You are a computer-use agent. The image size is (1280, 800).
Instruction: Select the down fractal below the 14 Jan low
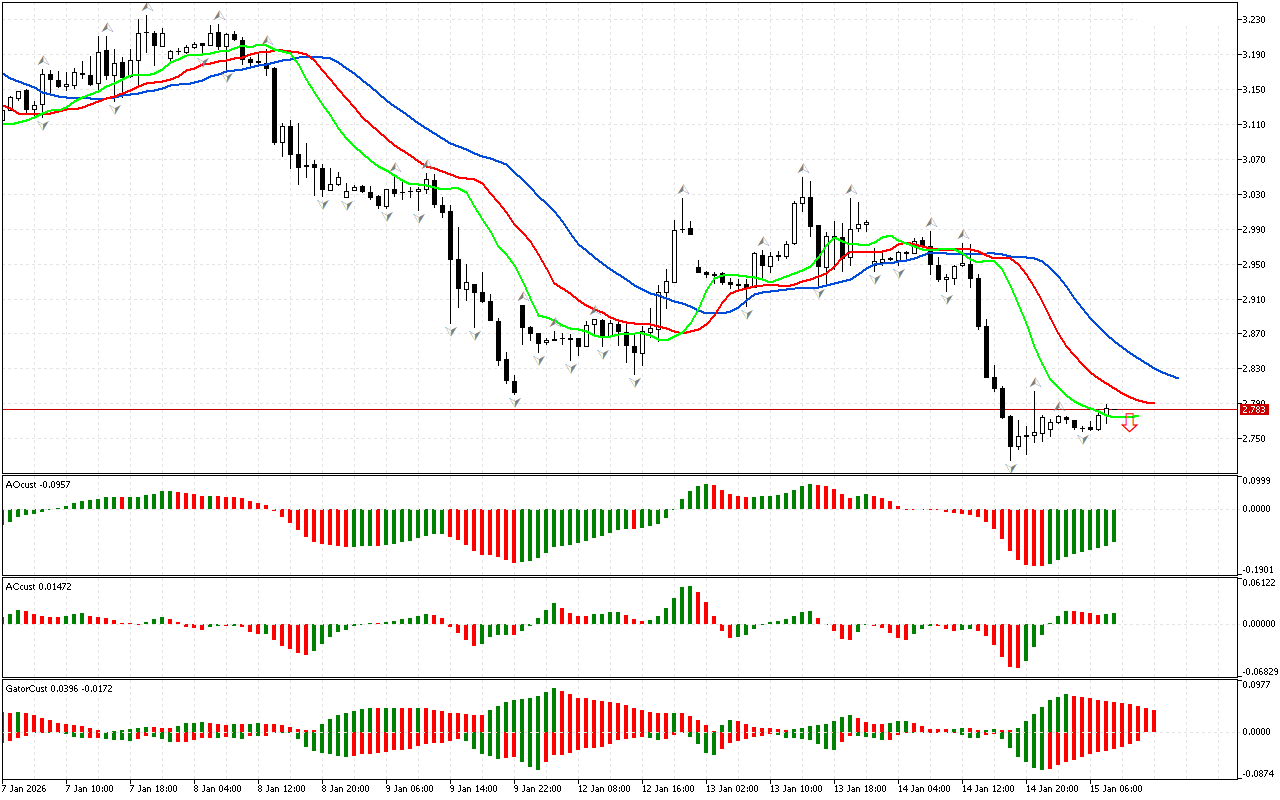click(1012, 467)
